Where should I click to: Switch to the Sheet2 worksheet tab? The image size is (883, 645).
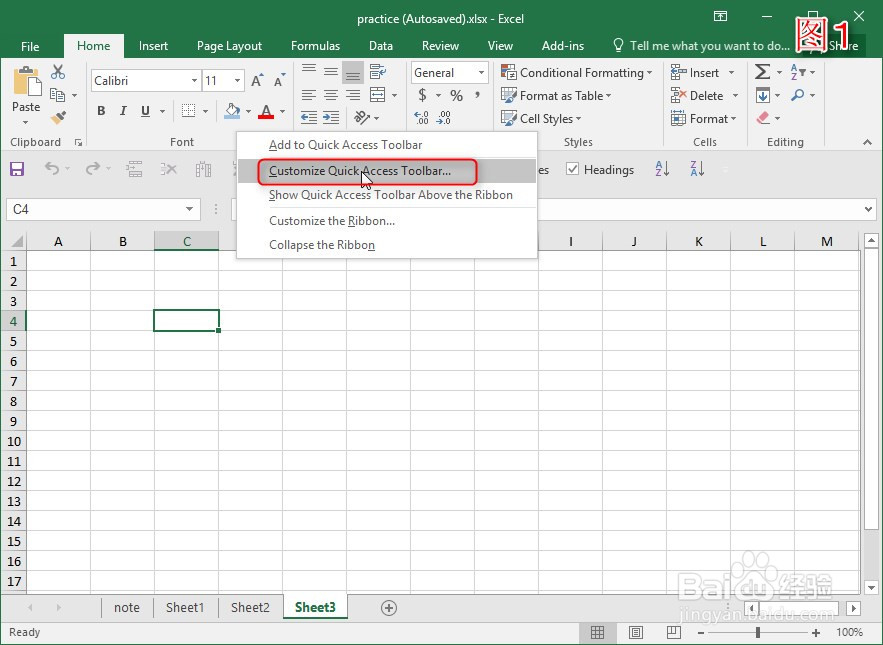(249, 607)
